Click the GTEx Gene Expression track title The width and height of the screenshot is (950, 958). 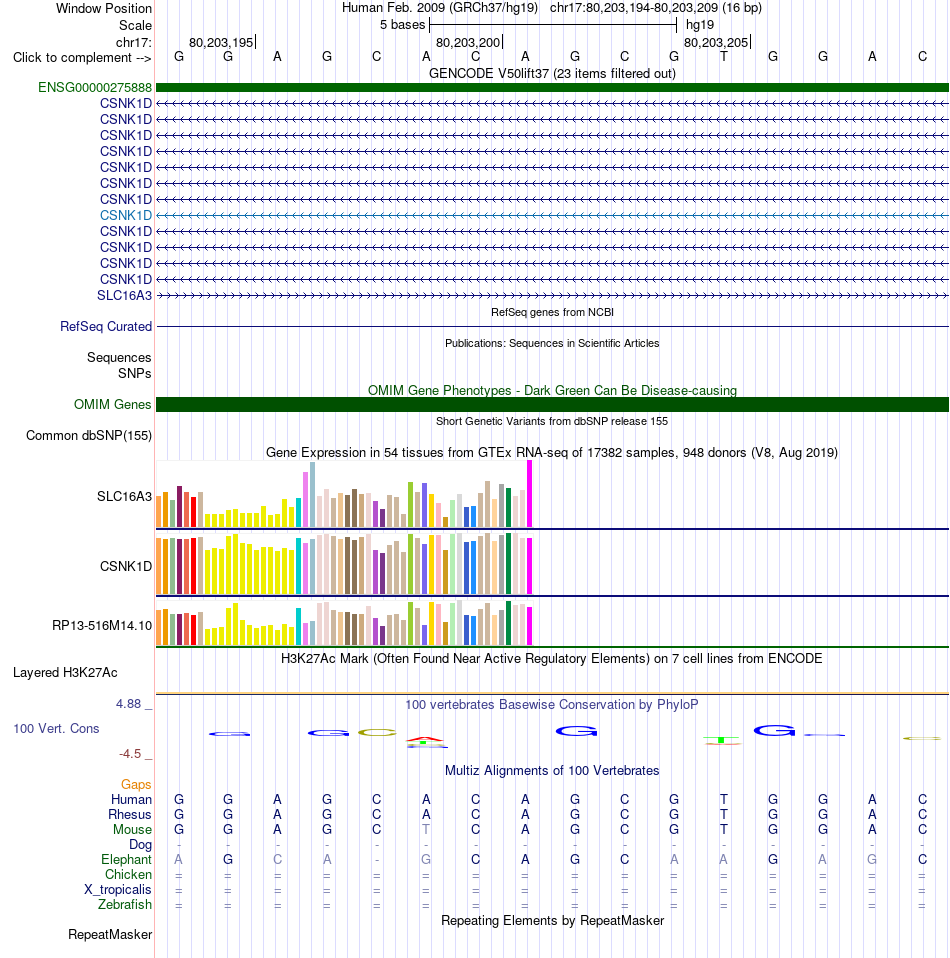point(552,453)
